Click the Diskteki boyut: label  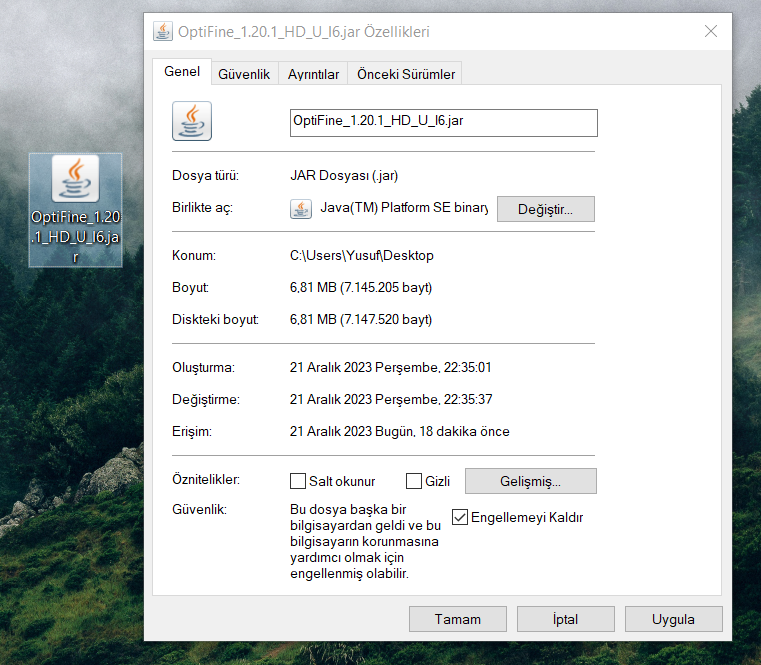[215, 319]
